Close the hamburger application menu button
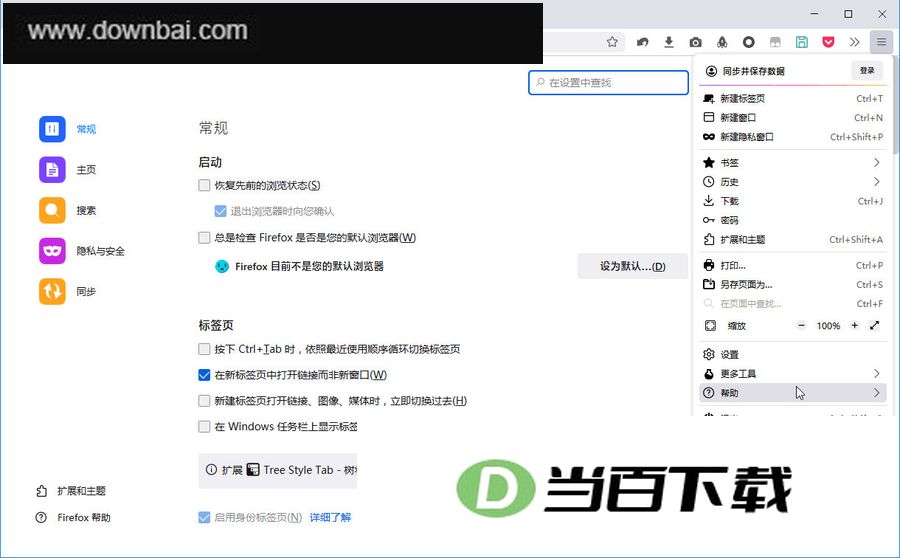The width and height of the screenshot is (900, 558). pos(881,42)
